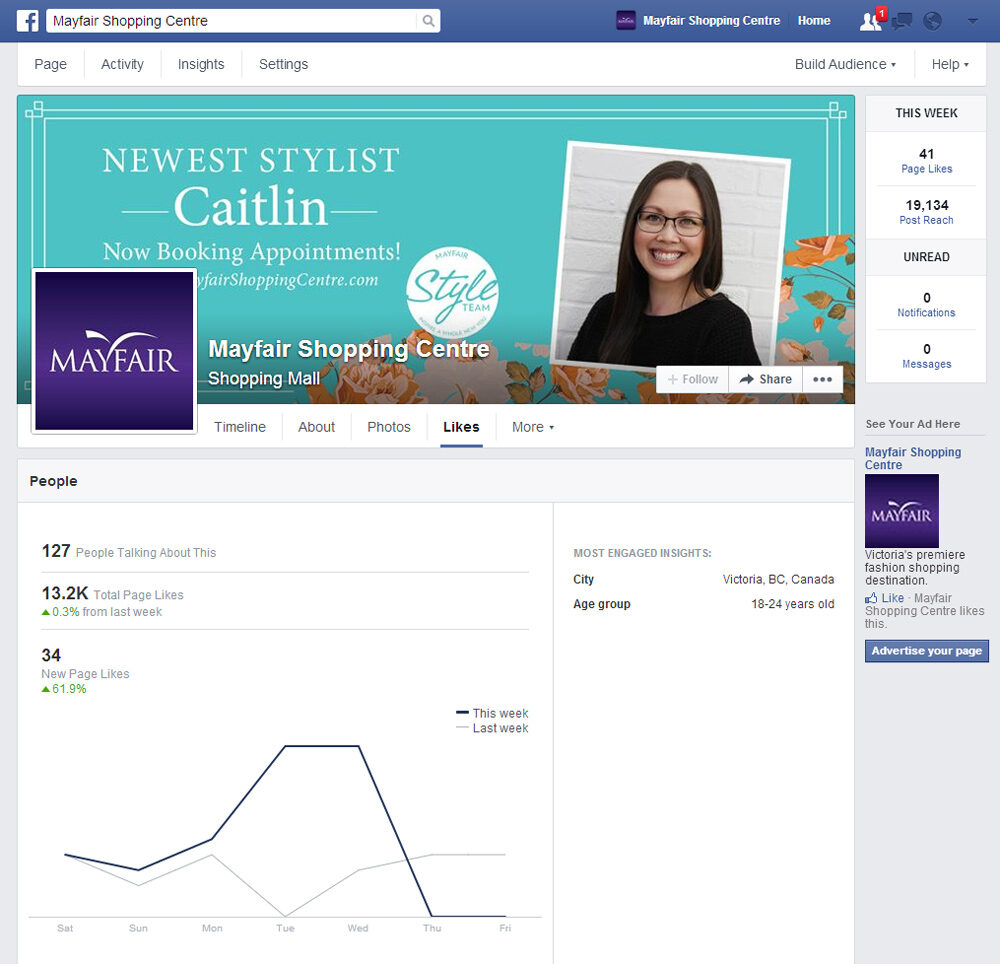Click the thumbs-up Like icon in the ad
The width and height of the screenshot is (1000, 964).
871,598
